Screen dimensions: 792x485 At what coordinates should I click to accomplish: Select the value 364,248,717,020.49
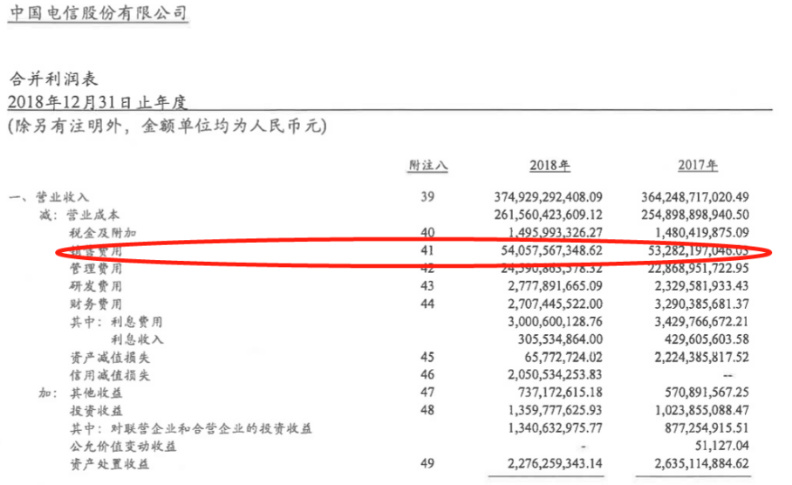tap(695, 197)
